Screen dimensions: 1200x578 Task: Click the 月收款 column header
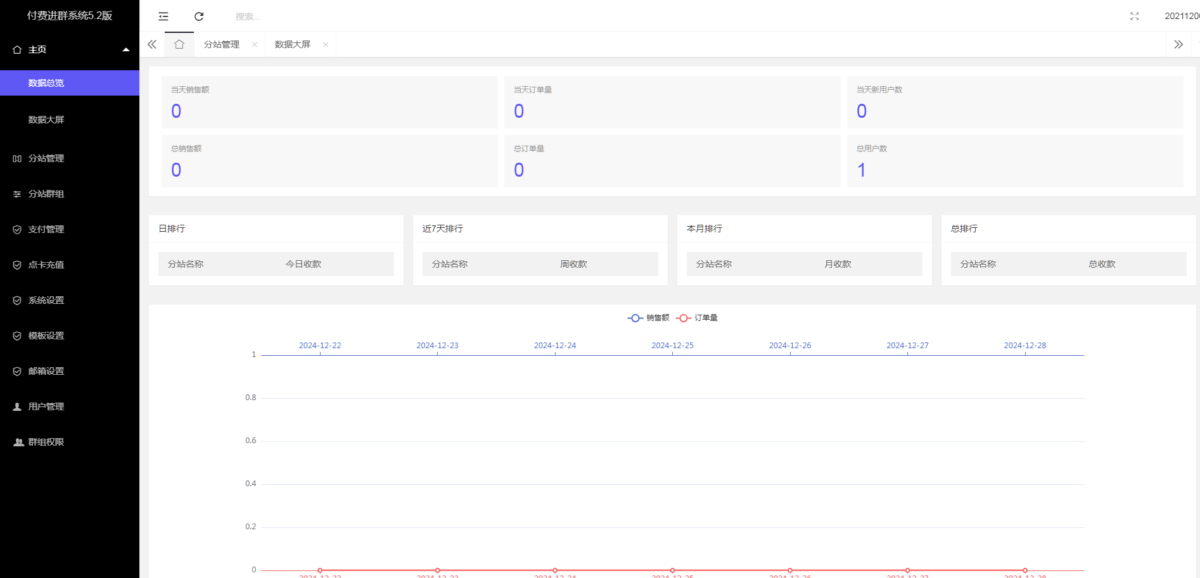coord(837,264)
